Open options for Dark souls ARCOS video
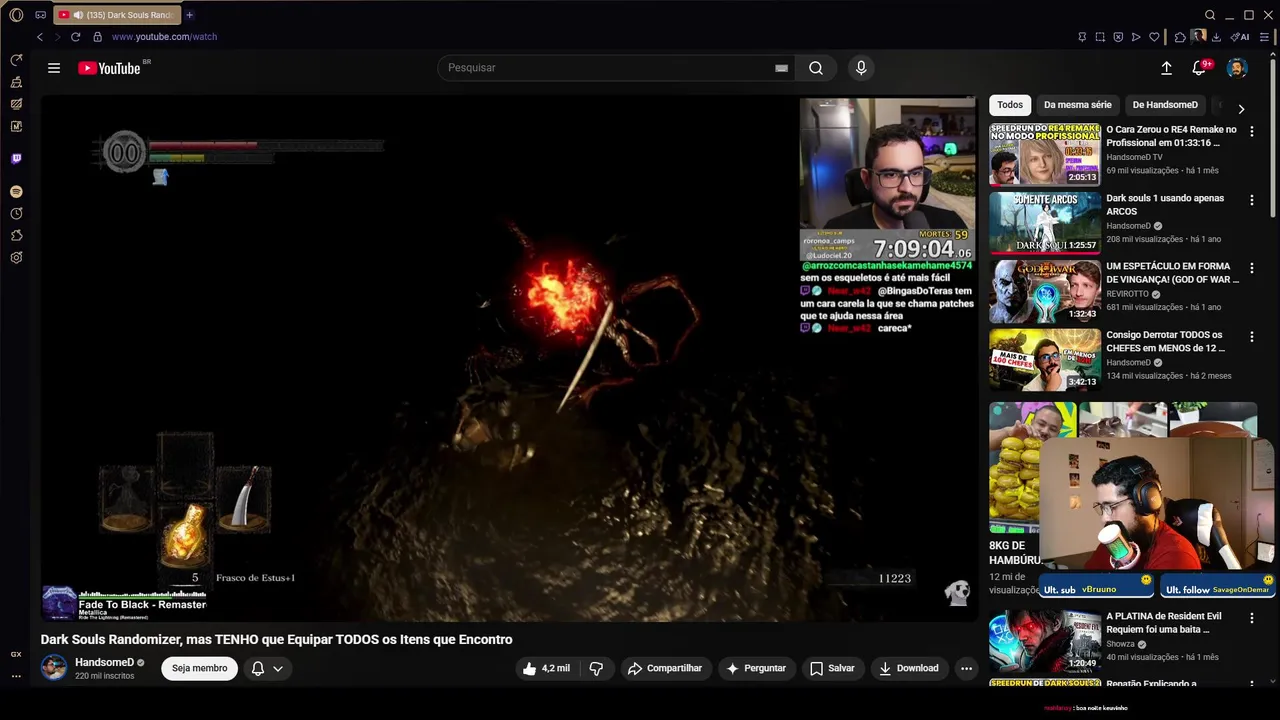 tap(1251, 200)
